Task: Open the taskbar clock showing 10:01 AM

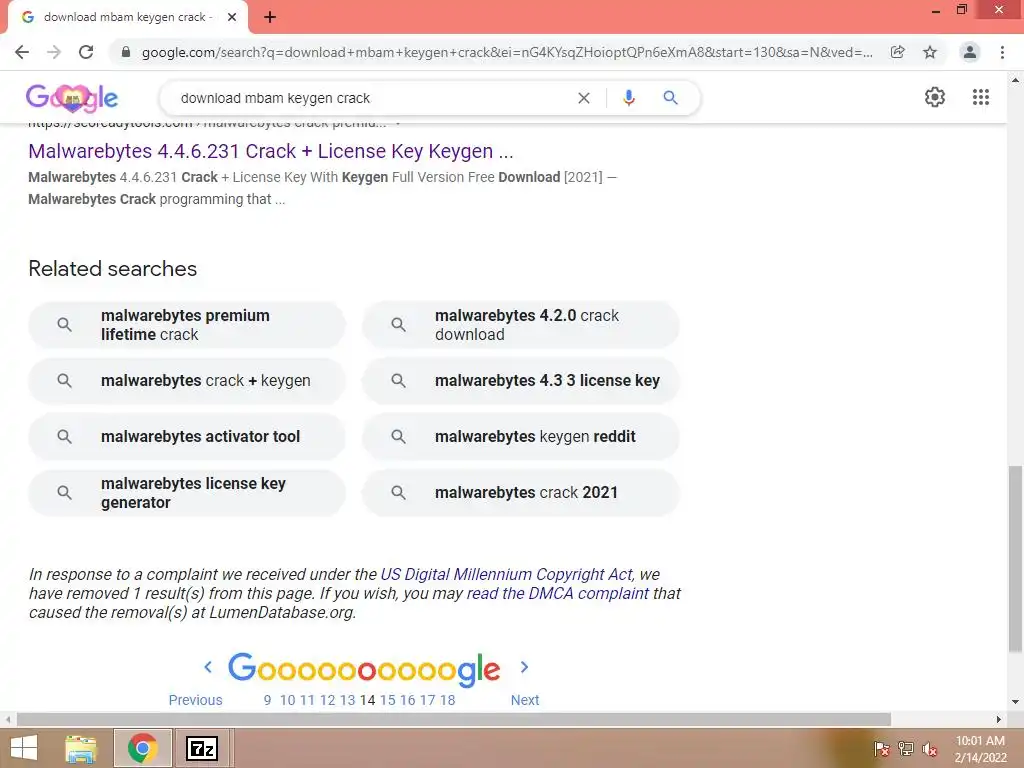Action: (x=980, y=749)
